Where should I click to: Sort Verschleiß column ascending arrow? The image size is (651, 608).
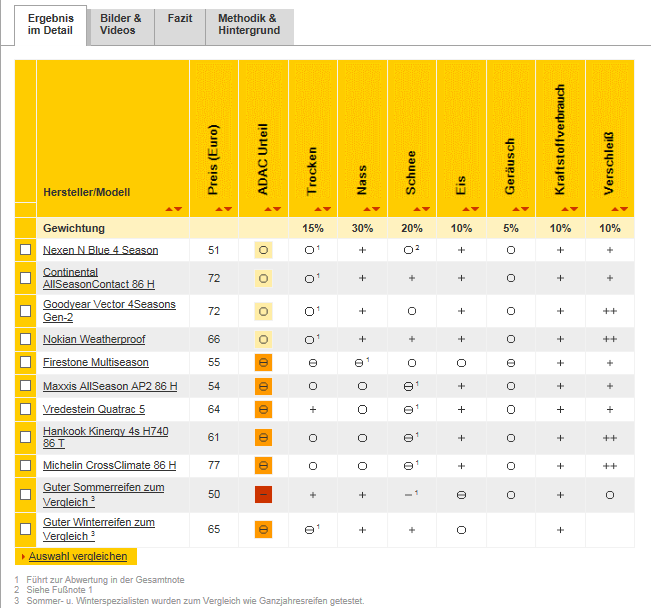coord(614,209)
